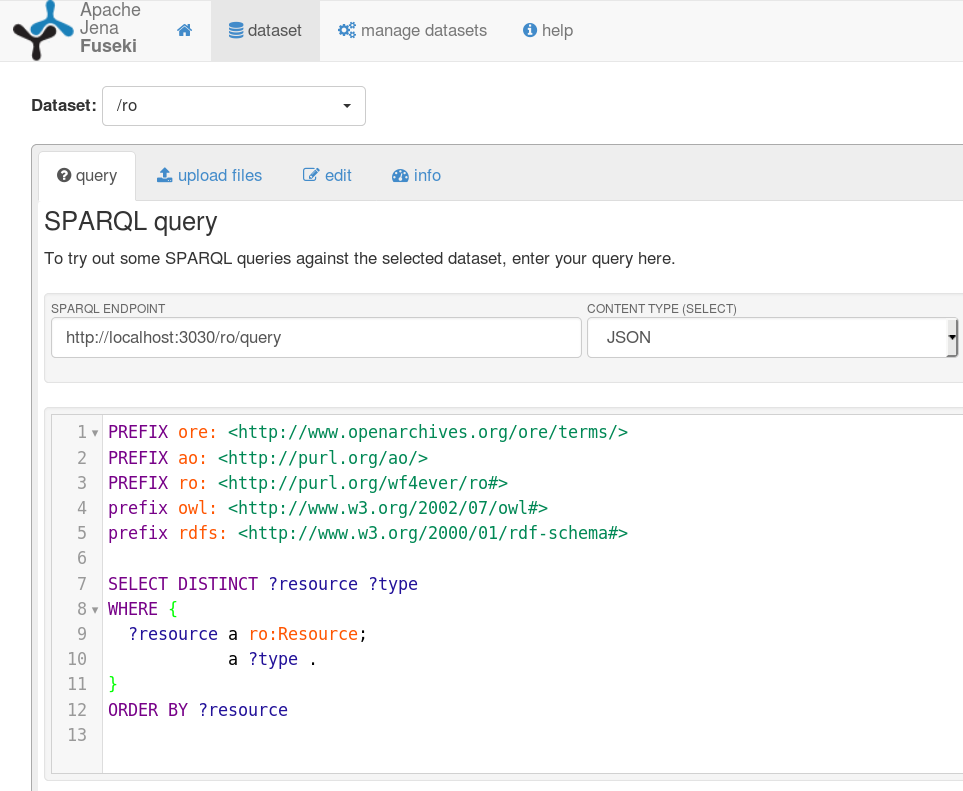Place cursor on prefix rdfs: line
This screenshot has width=963, height=791.
pyautogui.click(x=368, y=533)
